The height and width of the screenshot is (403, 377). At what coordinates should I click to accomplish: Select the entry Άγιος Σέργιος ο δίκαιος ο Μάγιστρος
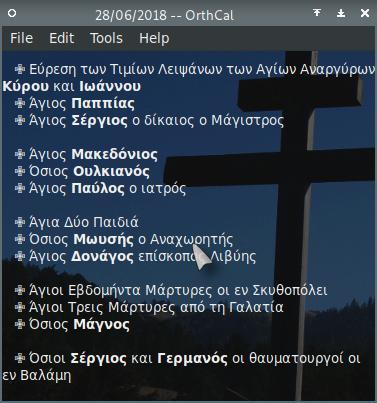(157, 120)
